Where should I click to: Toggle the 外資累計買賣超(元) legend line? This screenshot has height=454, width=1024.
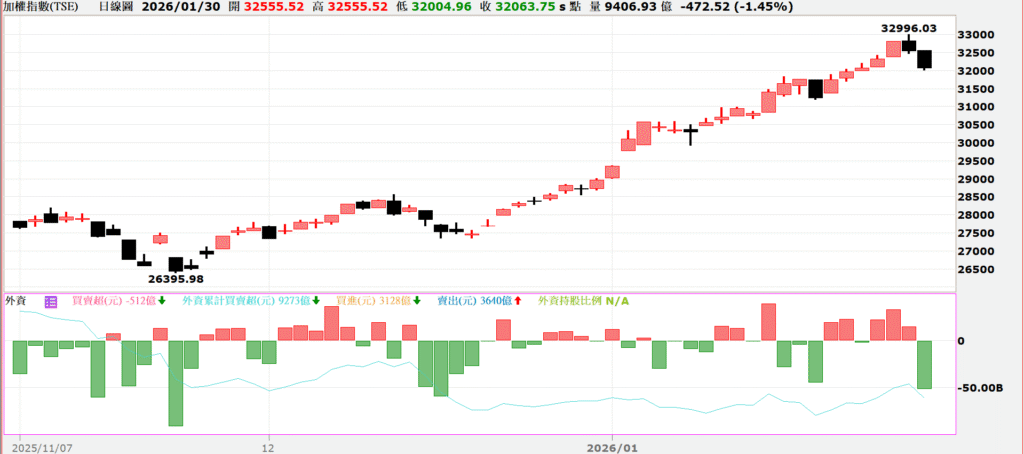tap(226, 301)
